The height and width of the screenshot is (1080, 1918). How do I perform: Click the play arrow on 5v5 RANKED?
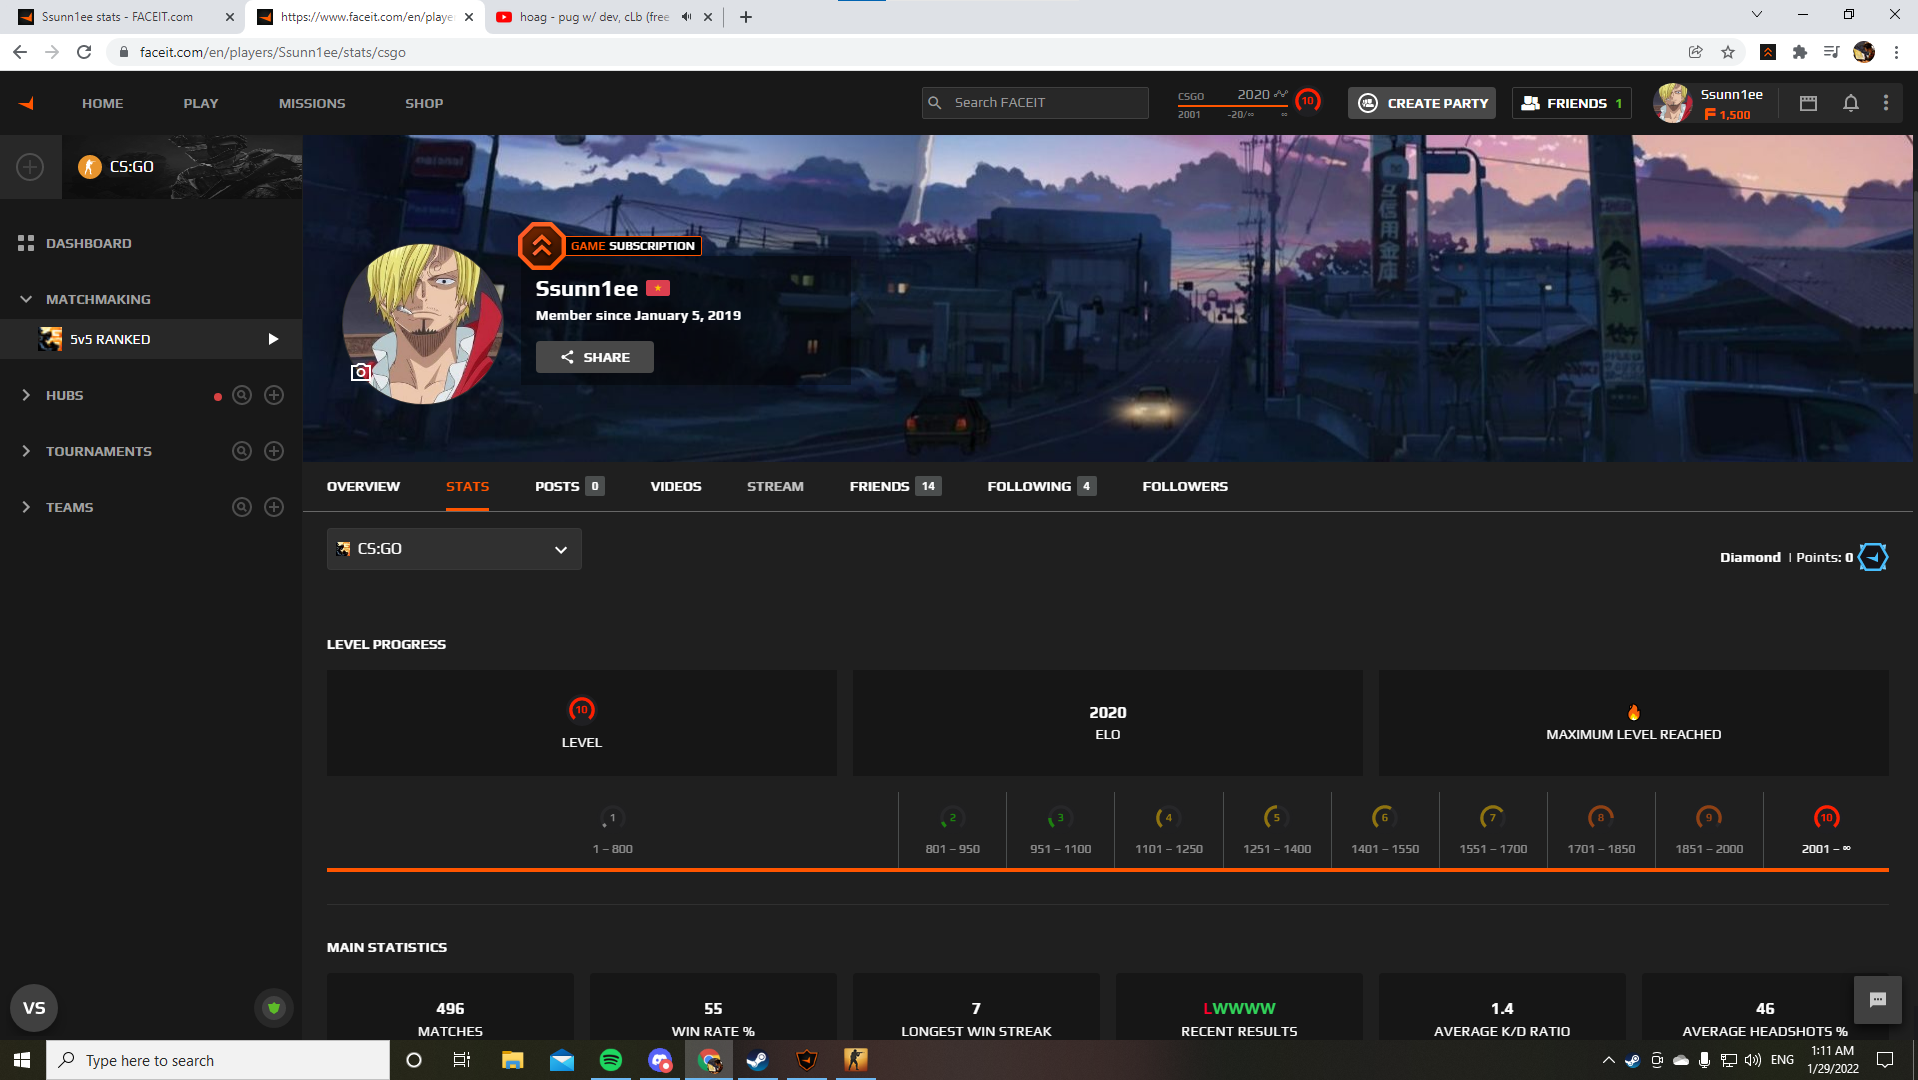point(273,339)
